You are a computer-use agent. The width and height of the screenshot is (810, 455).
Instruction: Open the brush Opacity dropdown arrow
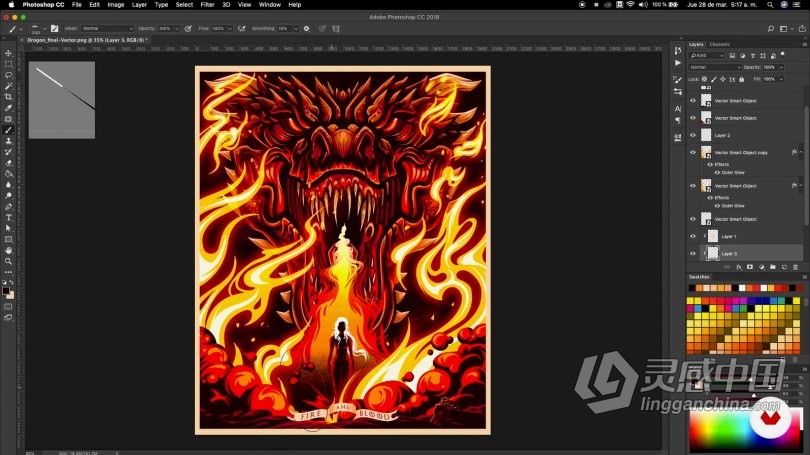click(x=177, y=29)
